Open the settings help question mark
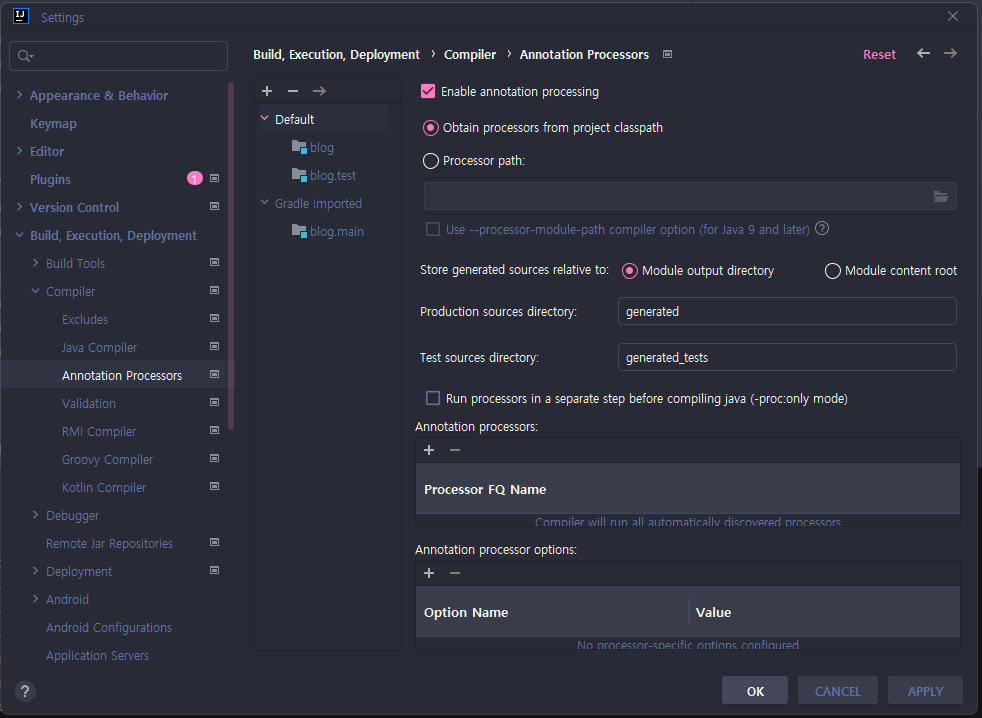This screenshot has width=982, height=718. tap(24, 692)
